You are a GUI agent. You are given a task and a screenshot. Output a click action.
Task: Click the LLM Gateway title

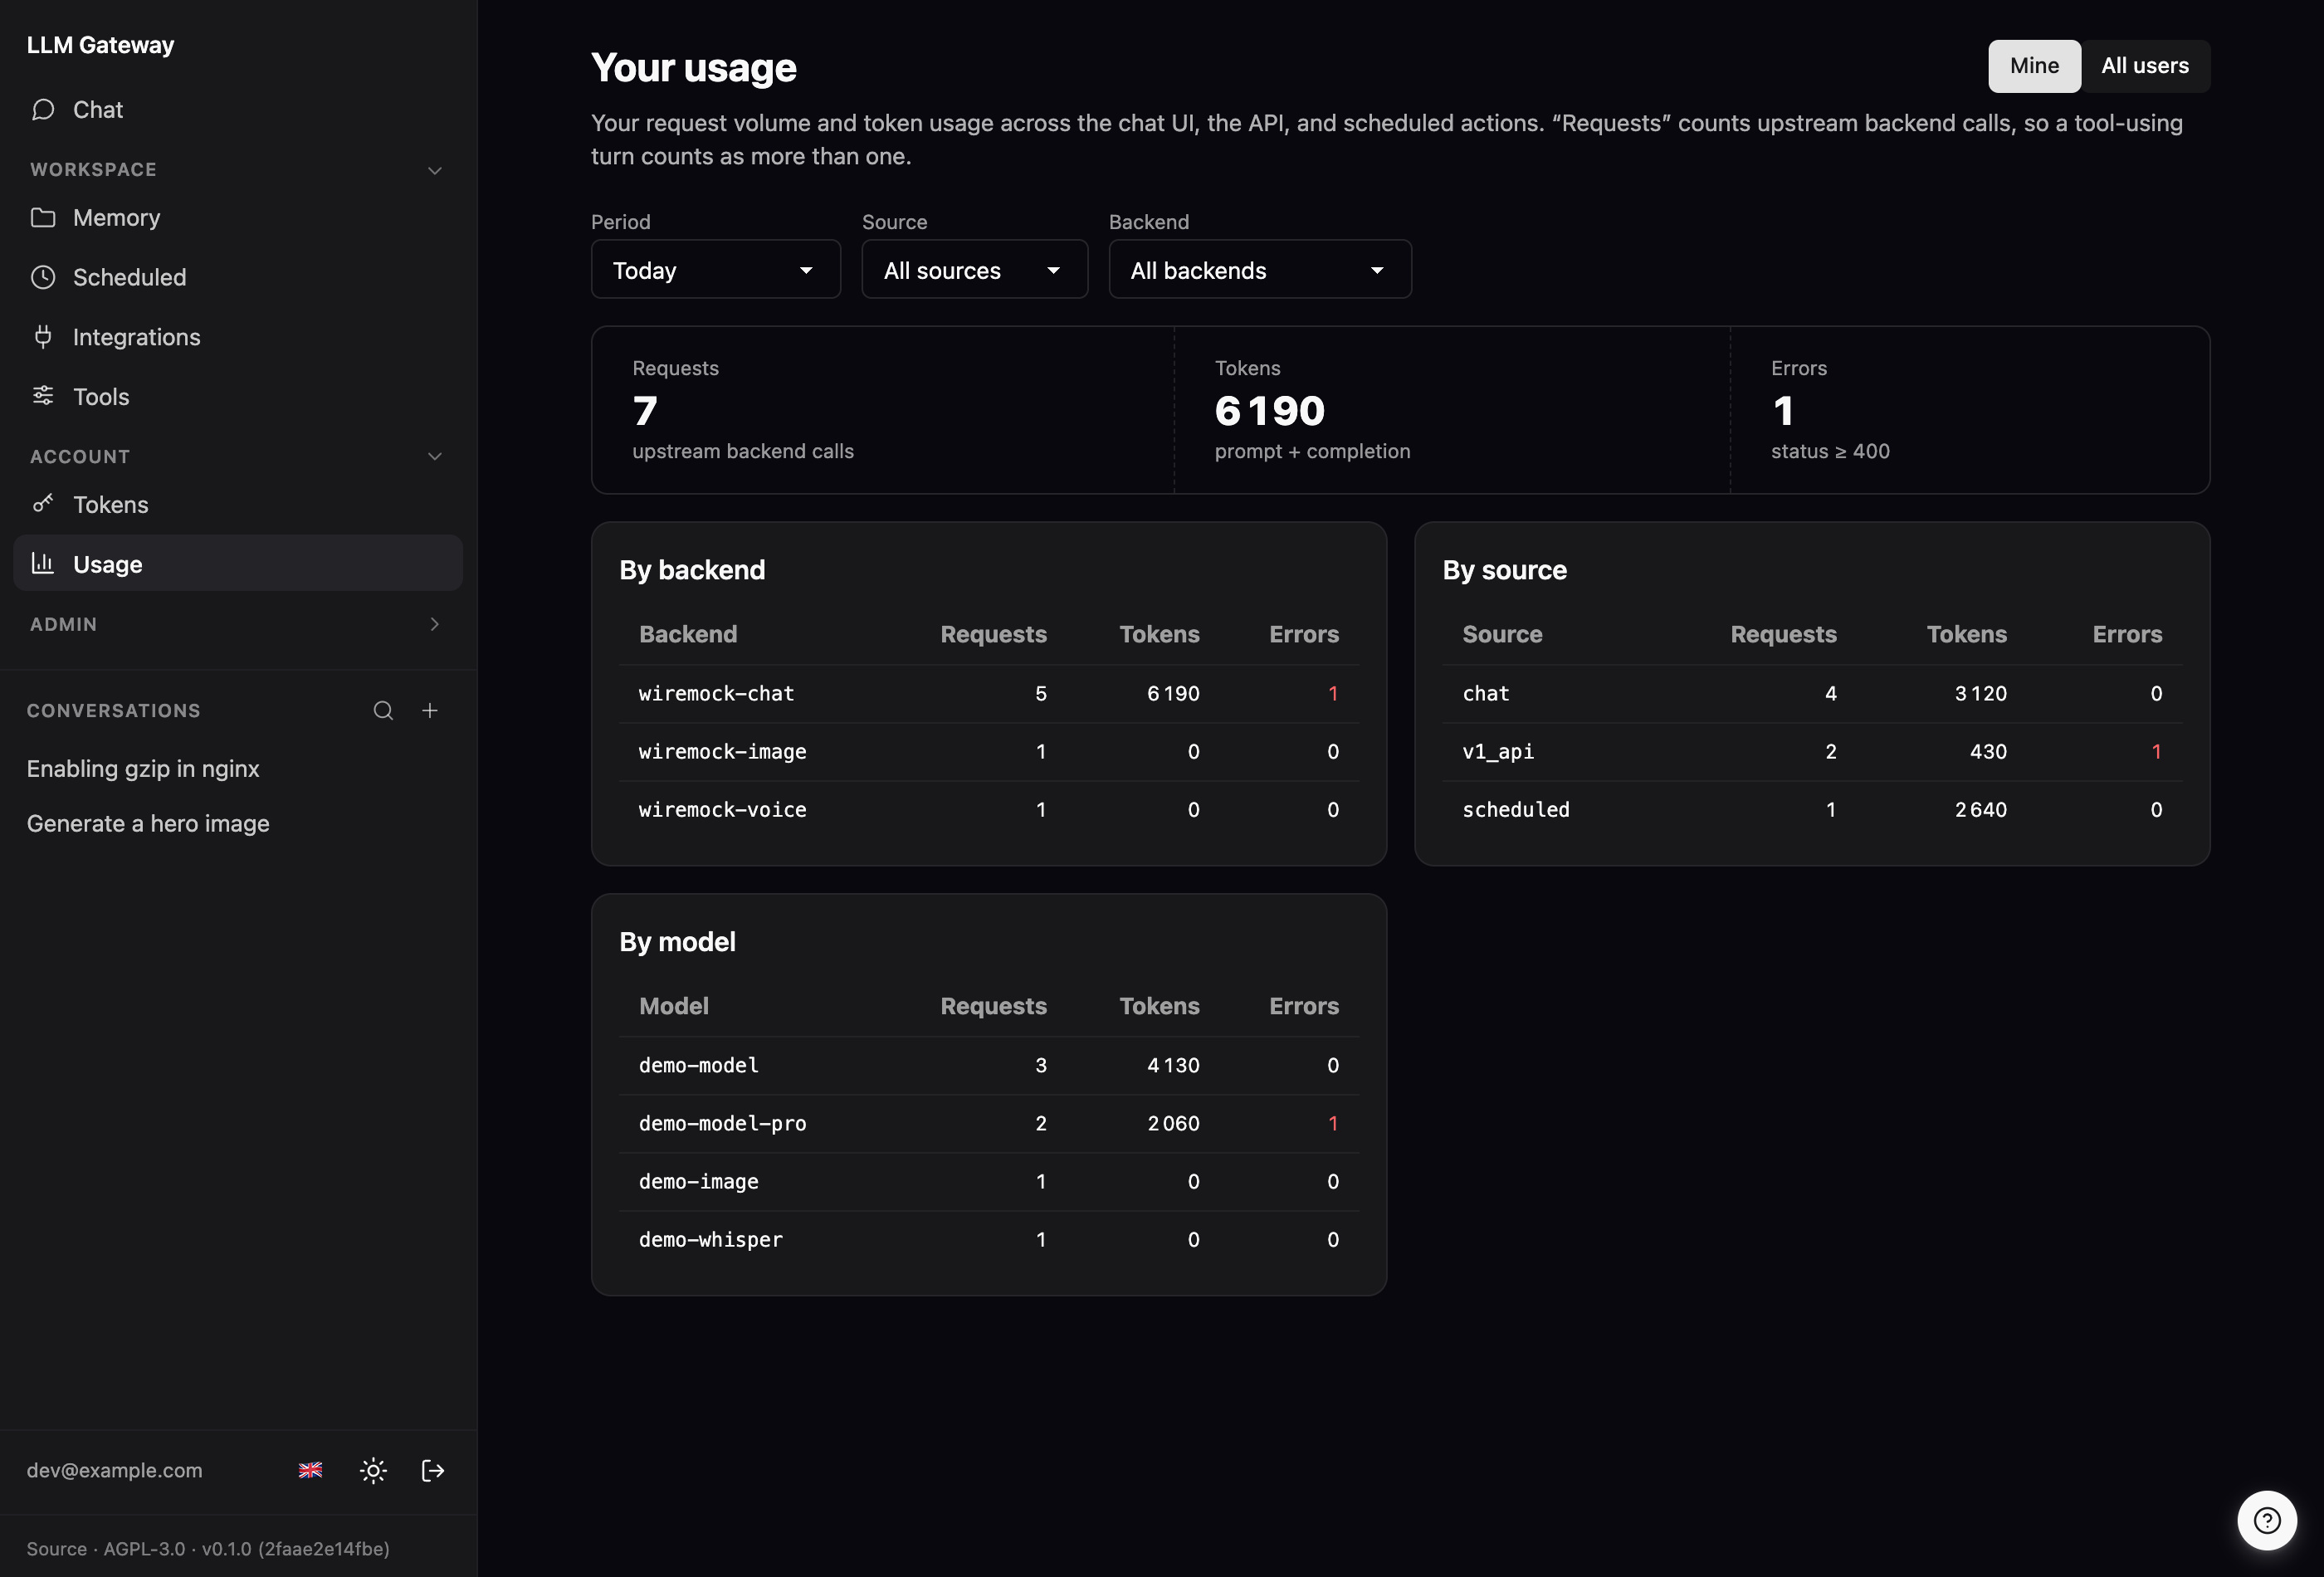pyautogui.click(x=100, y=45)
